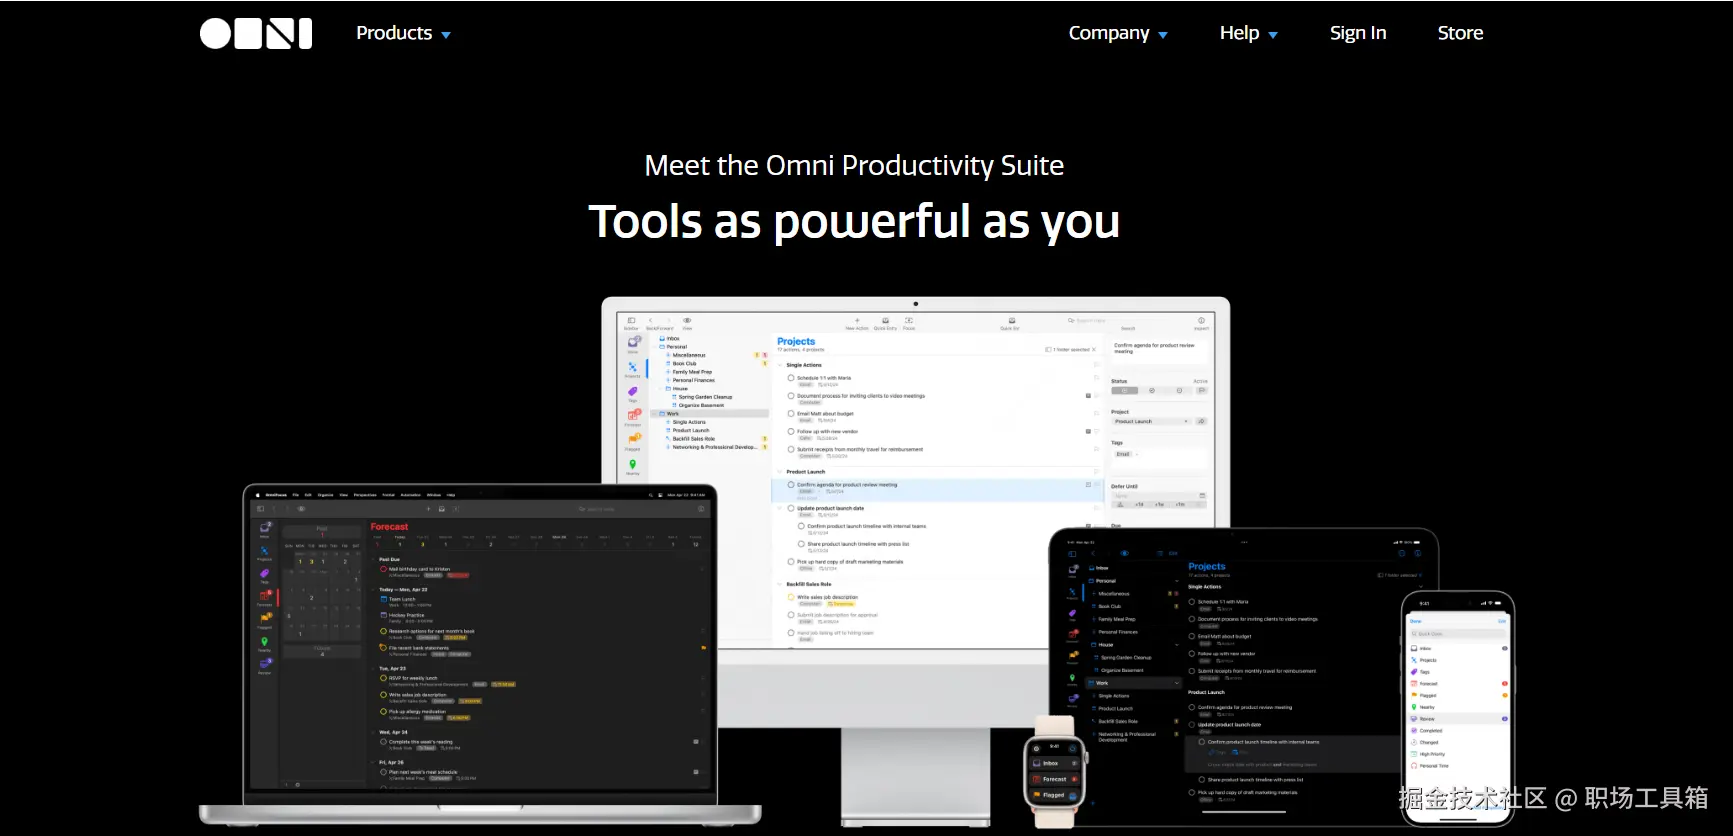Select Forecast icon in MacBook sidebar

click(x=264, y=597)
